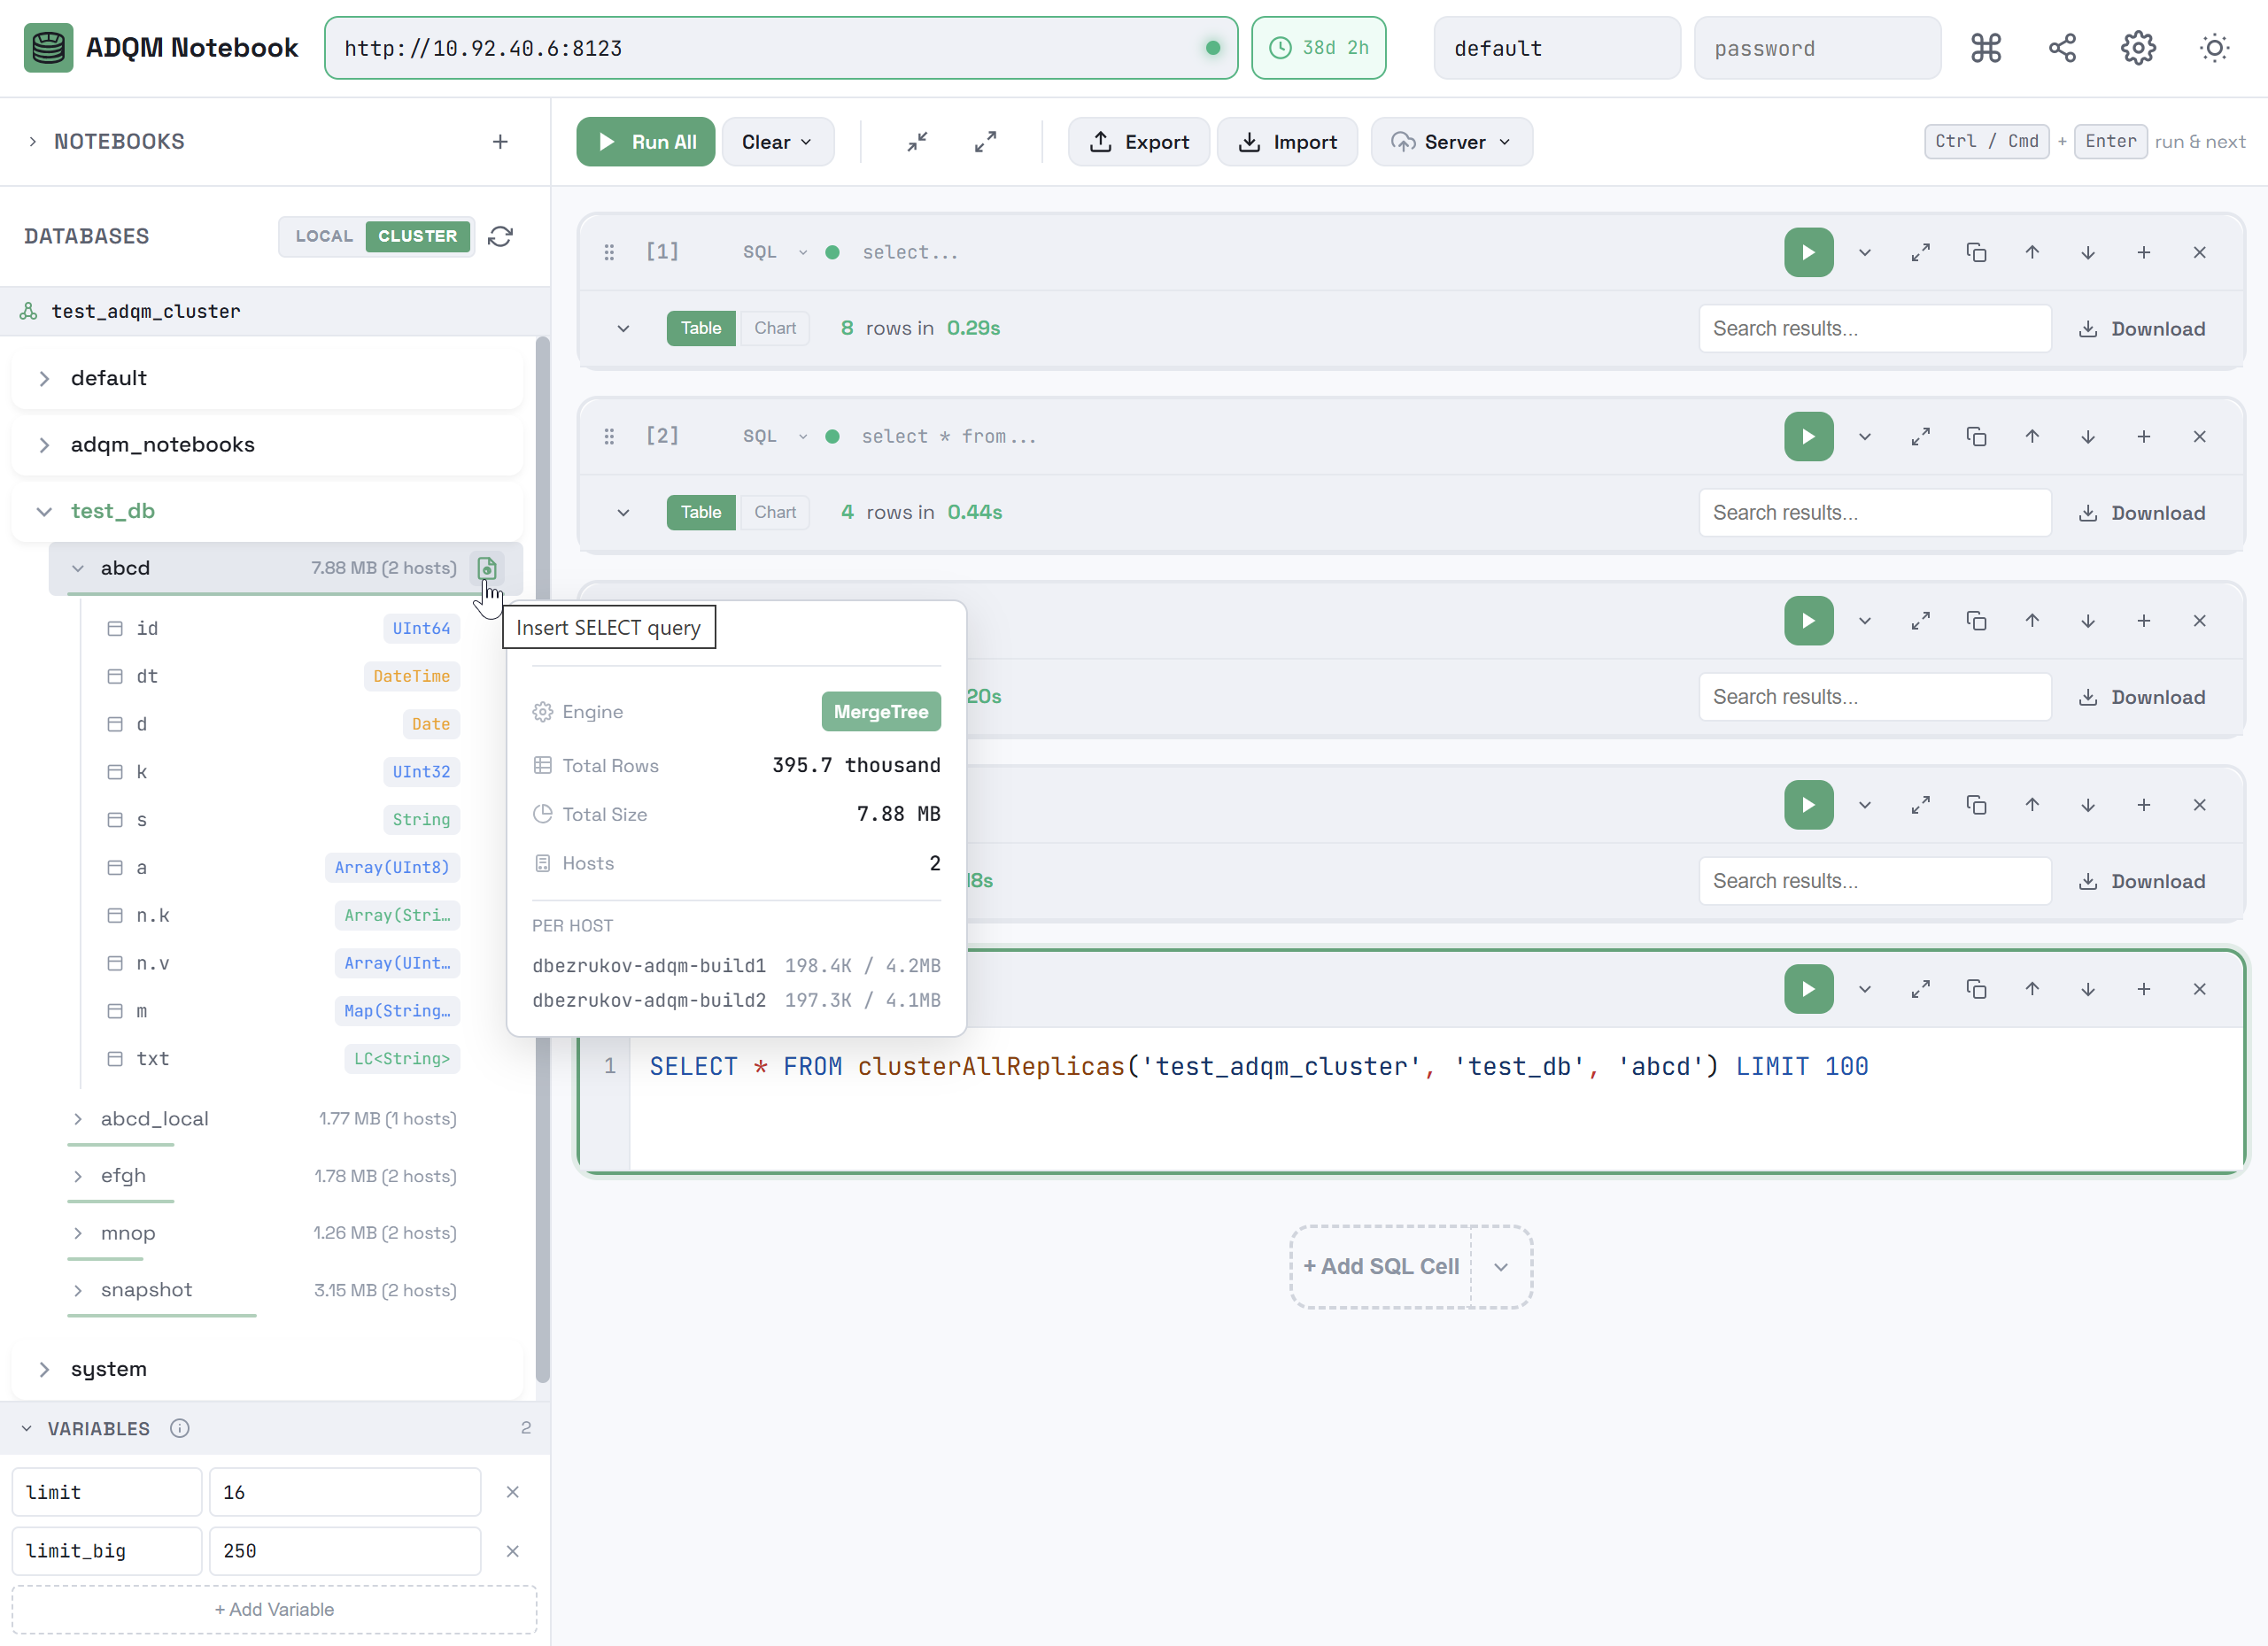2268x1646 pixels.
Task: Click the Add SQL Cell button
Action: point(1381,1267)
